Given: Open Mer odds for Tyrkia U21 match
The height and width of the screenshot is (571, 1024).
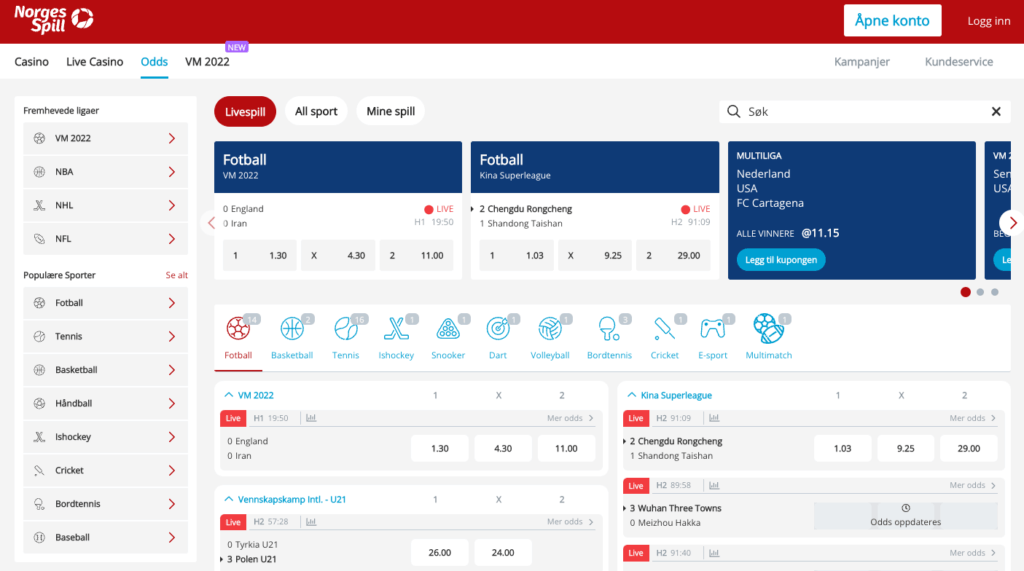Looking at the screenshot, I should pos(570,522).
